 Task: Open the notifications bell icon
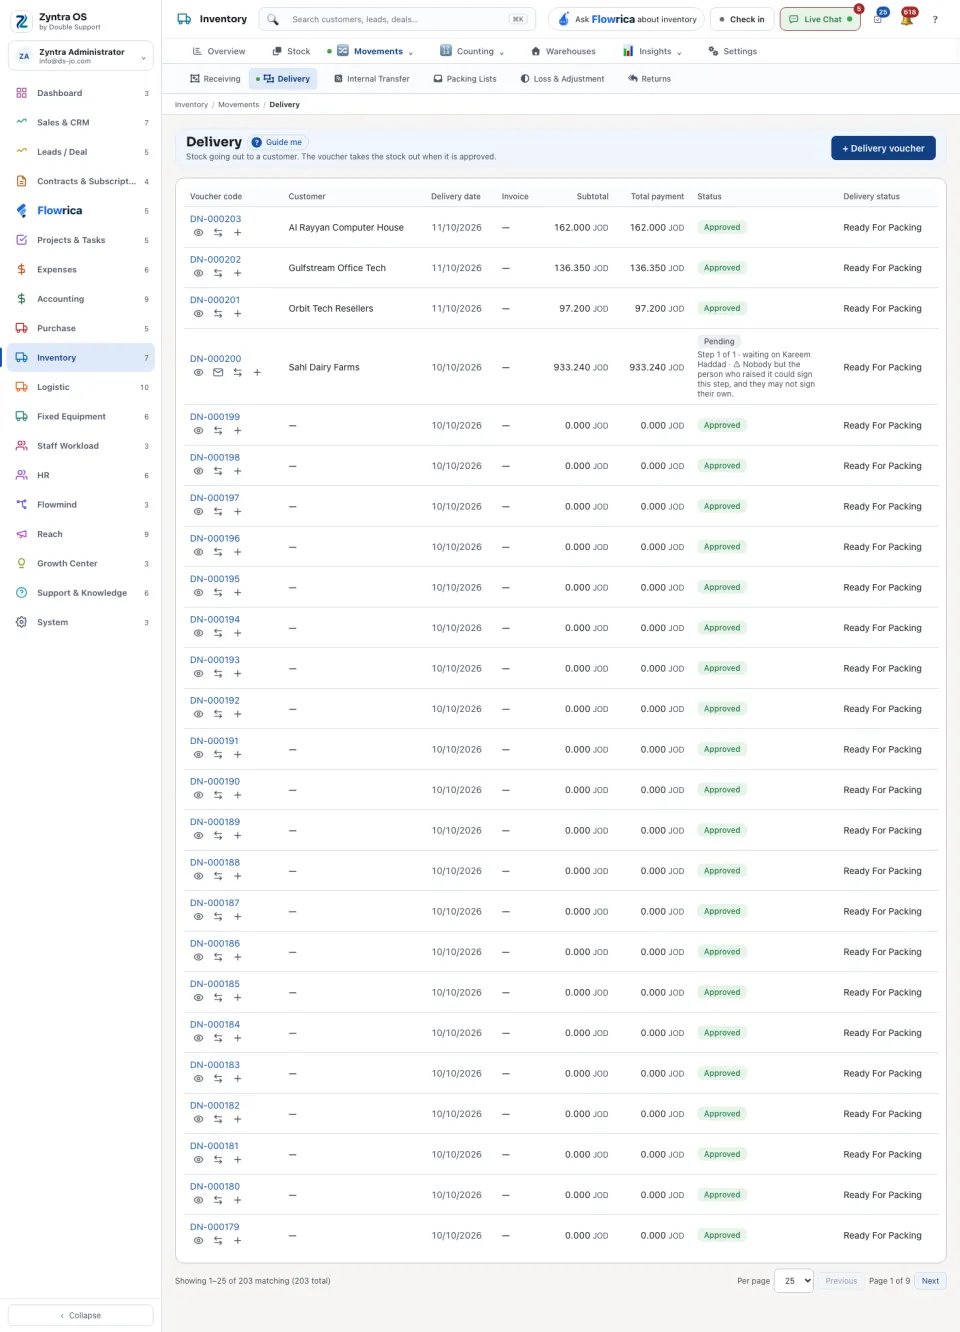[x=907, y=19]
